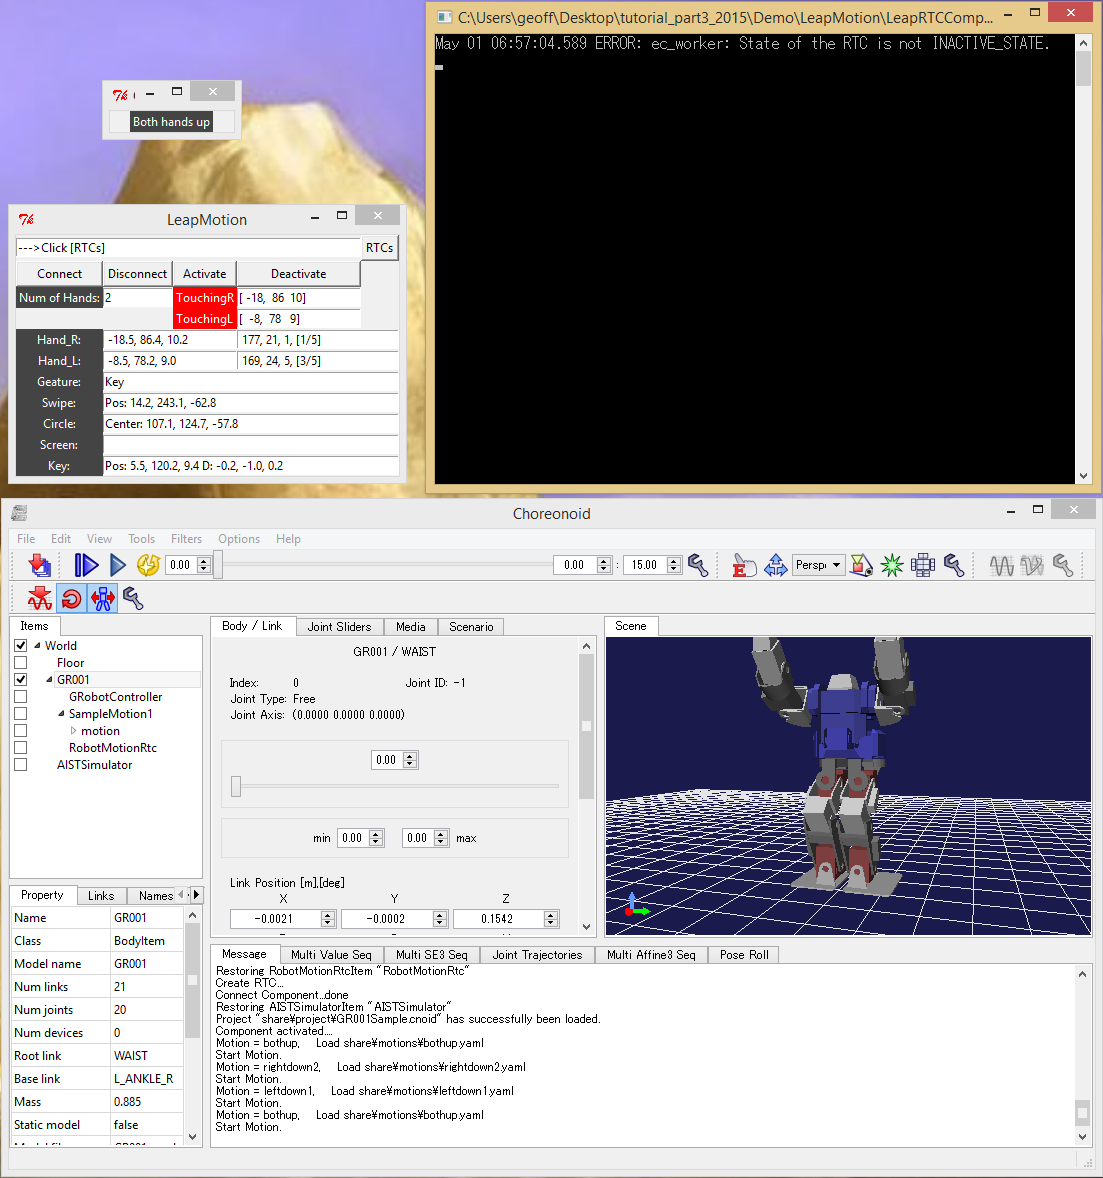The width and height of the screenshot is (1103, 1178).
Task: Collapse the GR001 tree node
Action: pyautogui.click(x=50, y=679)
